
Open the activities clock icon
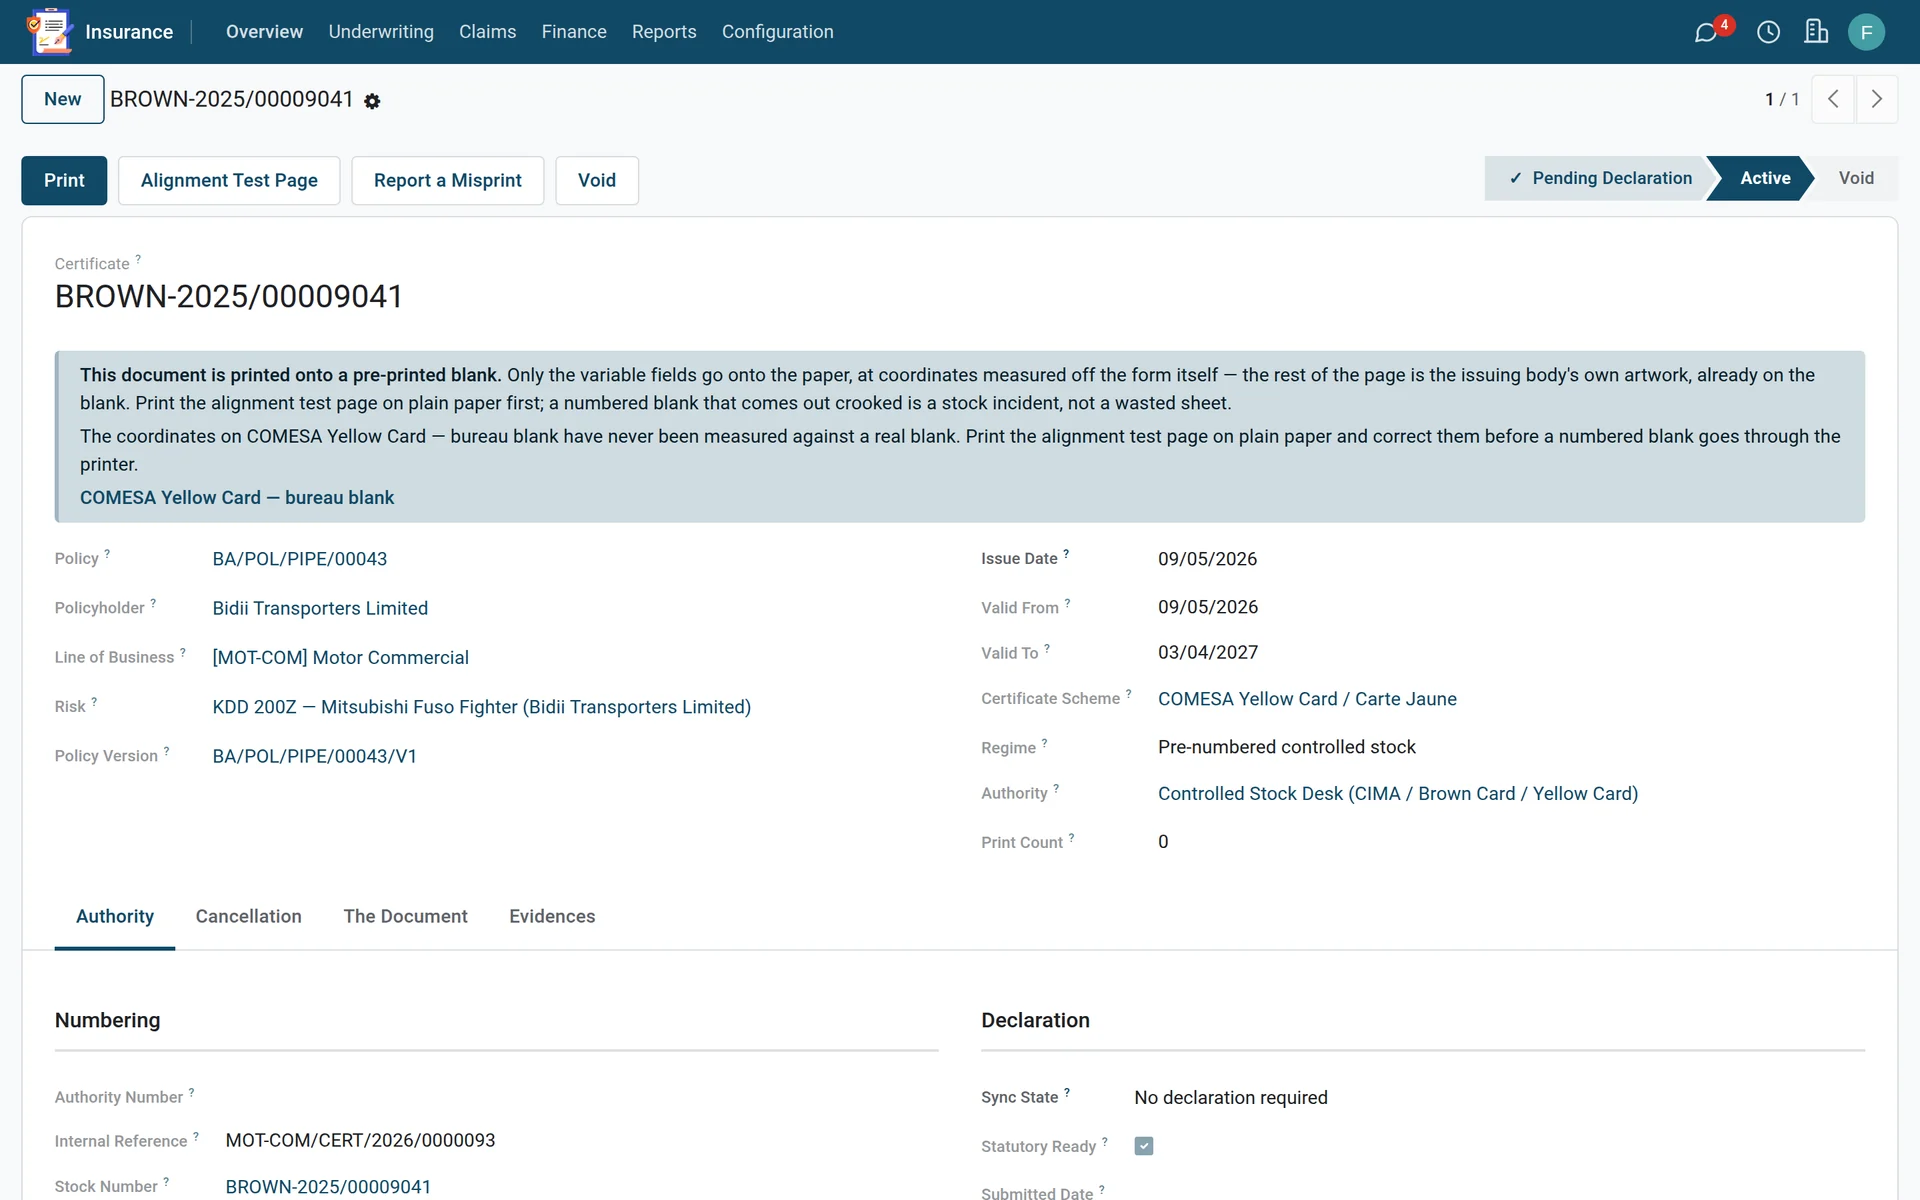(1768, 32)
